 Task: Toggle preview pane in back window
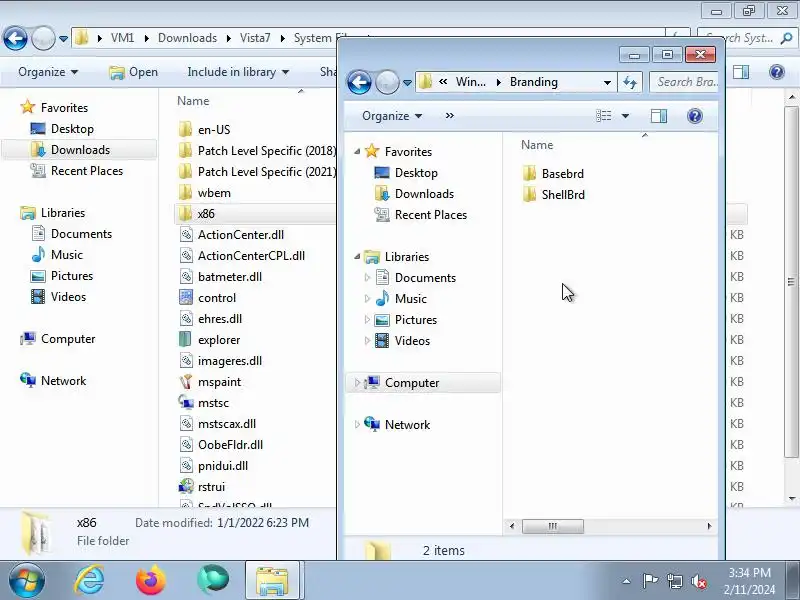click(741, 72)
